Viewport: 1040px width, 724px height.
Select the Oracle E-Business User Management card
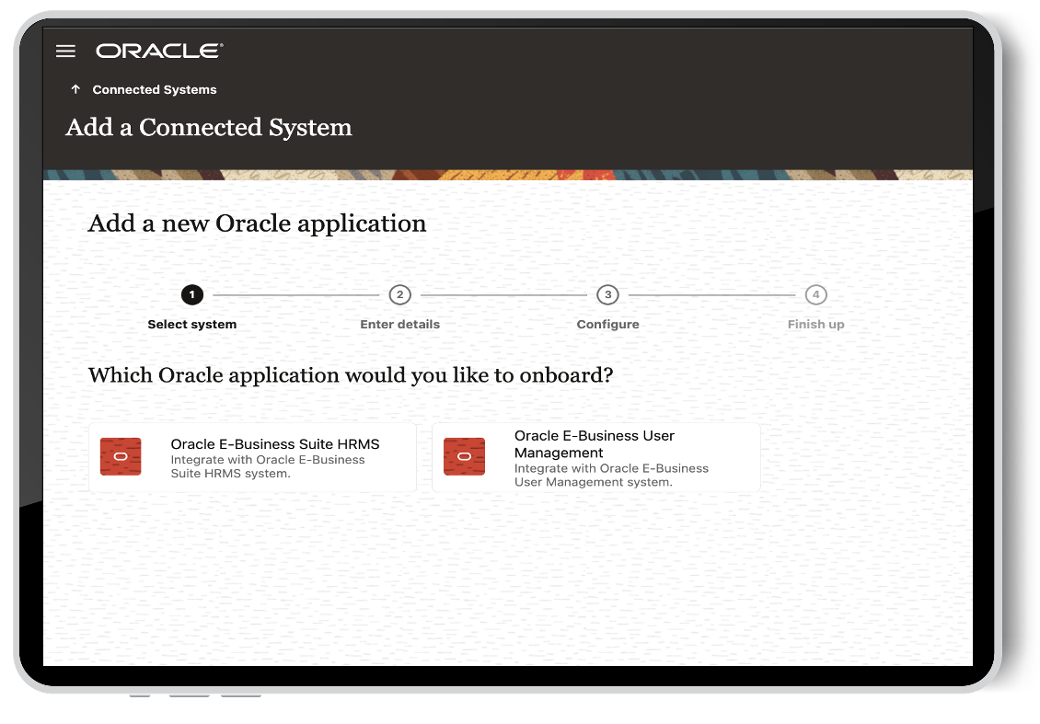click(596, 456)
